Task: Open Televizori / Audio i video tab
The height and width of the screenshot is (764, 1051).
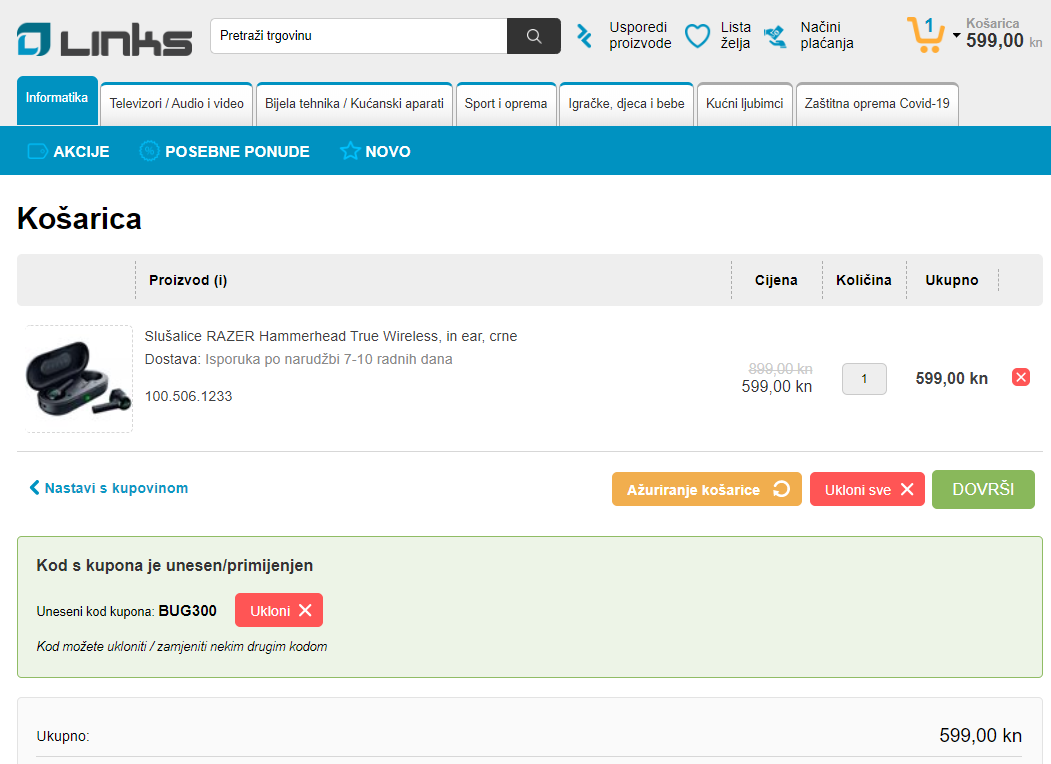Action: point(176,104)
